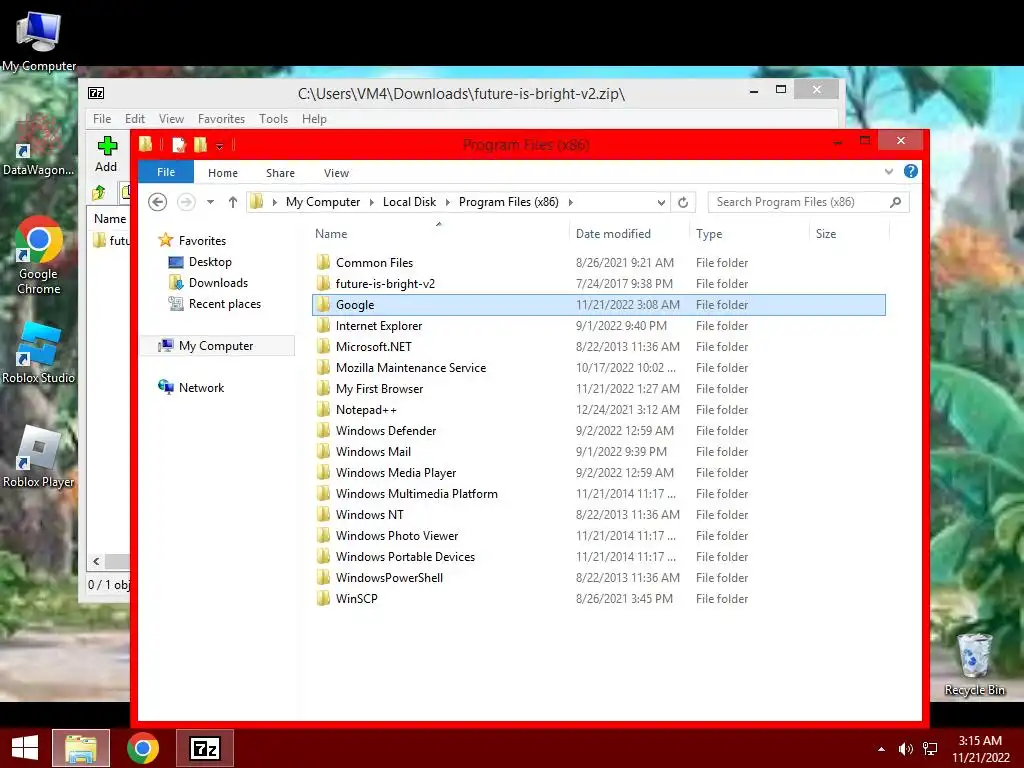Select the future-is-bright-v2 folder in Explorer
The width and height of the screenshot is (1024, 768).
(385, 283)
